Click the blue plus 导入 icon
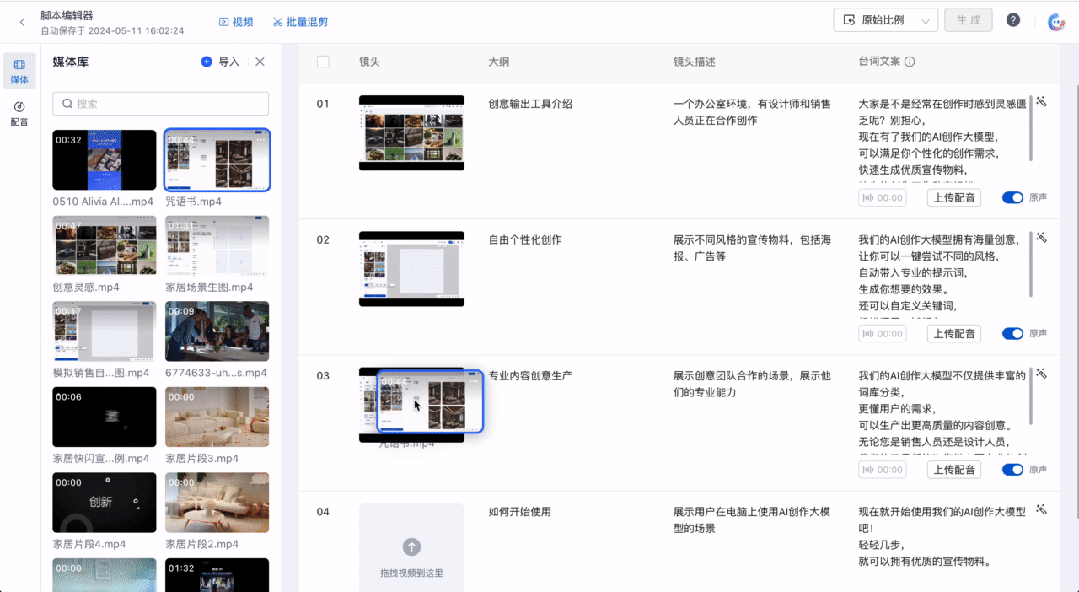 point(206,62)
